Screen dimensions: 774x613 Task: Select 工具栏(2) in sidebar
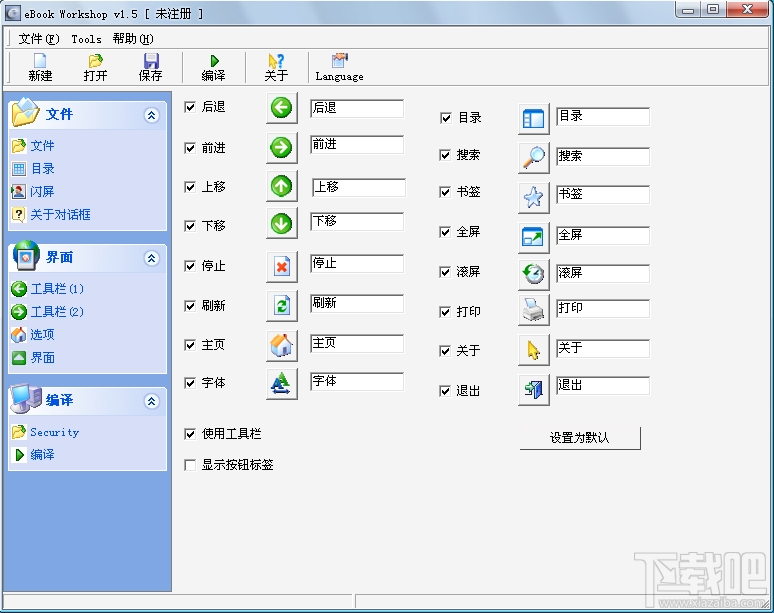tap(57, 312)
